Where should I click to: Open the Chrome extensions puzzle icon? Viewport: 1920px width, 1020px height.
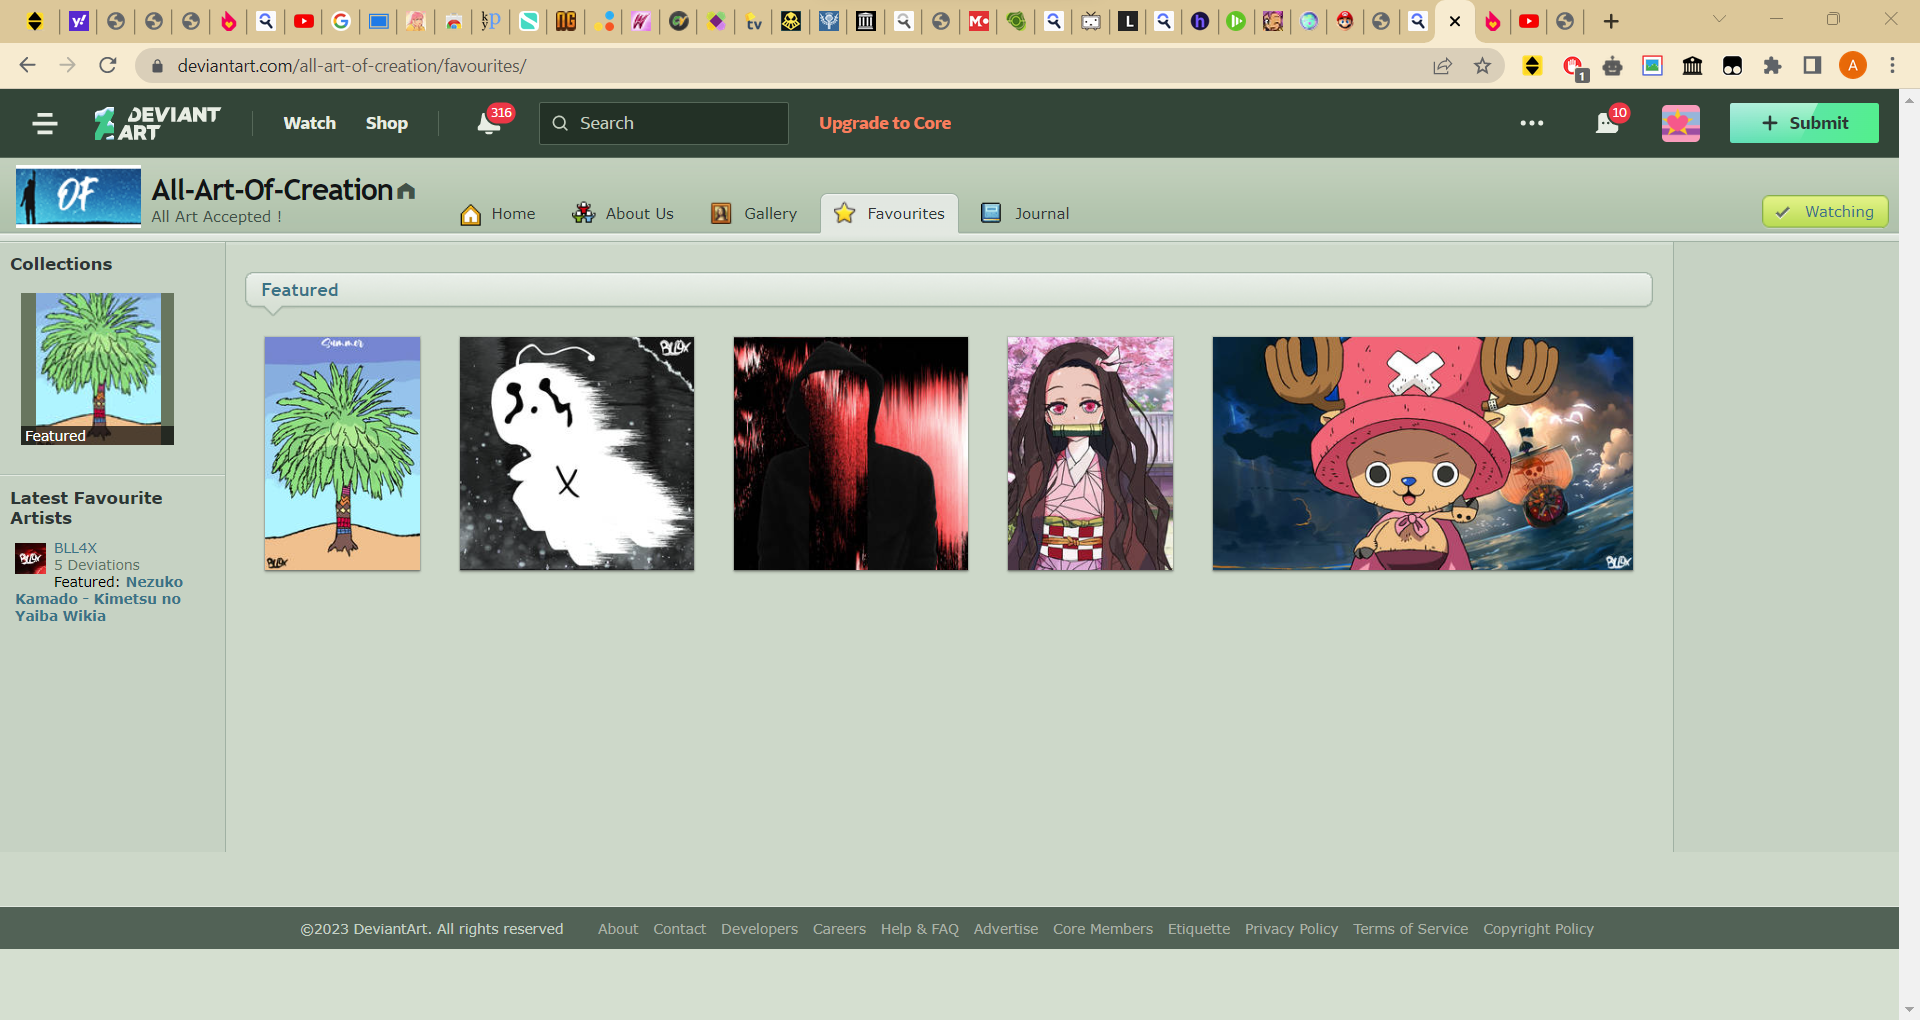tap(1772, 66)
